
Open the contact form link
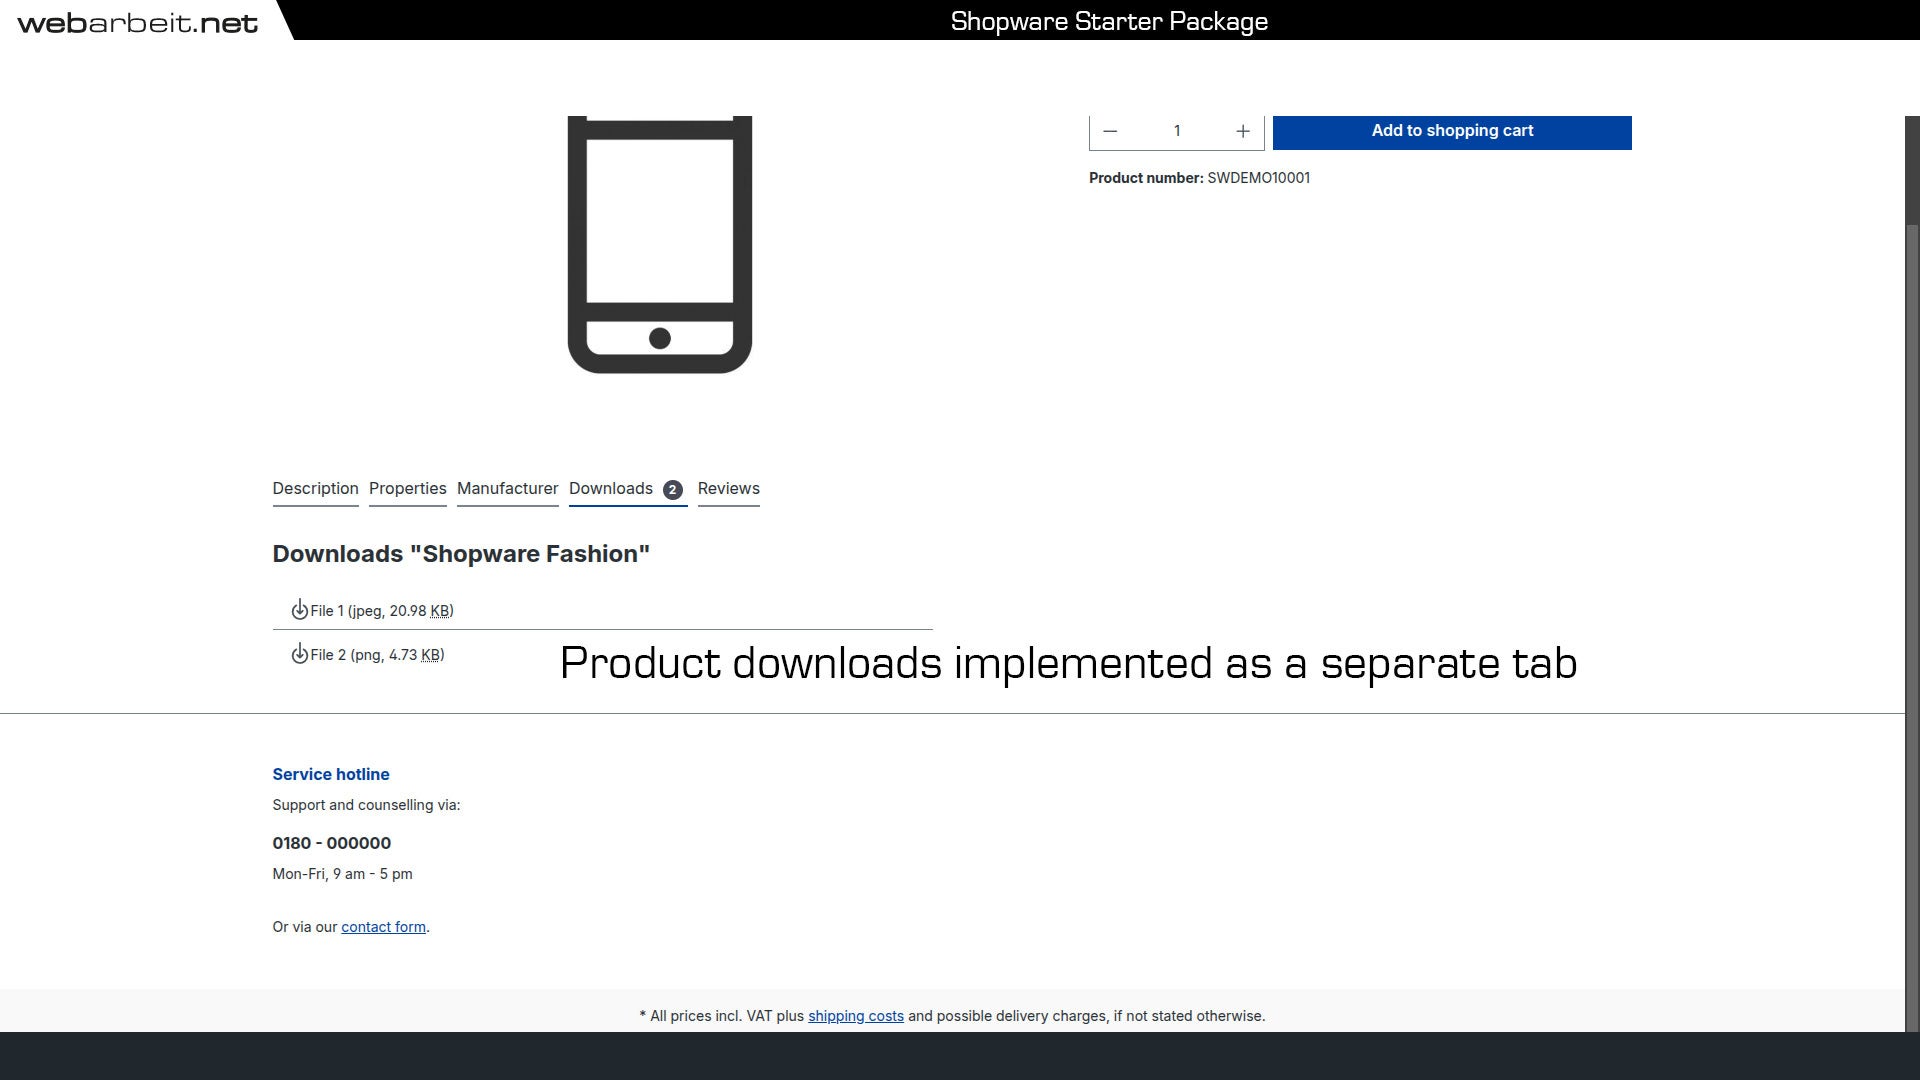384,927
